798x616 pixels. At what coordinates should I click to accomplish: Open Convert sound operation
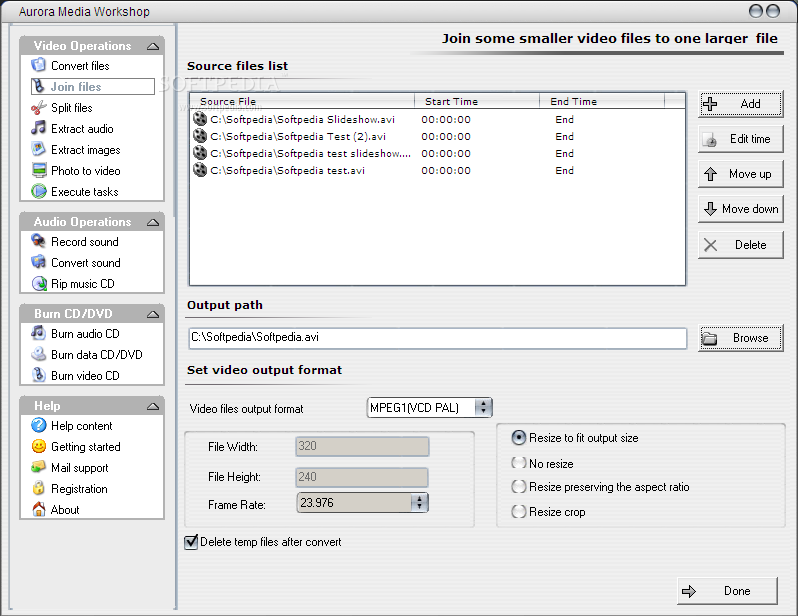pos(86,262)
